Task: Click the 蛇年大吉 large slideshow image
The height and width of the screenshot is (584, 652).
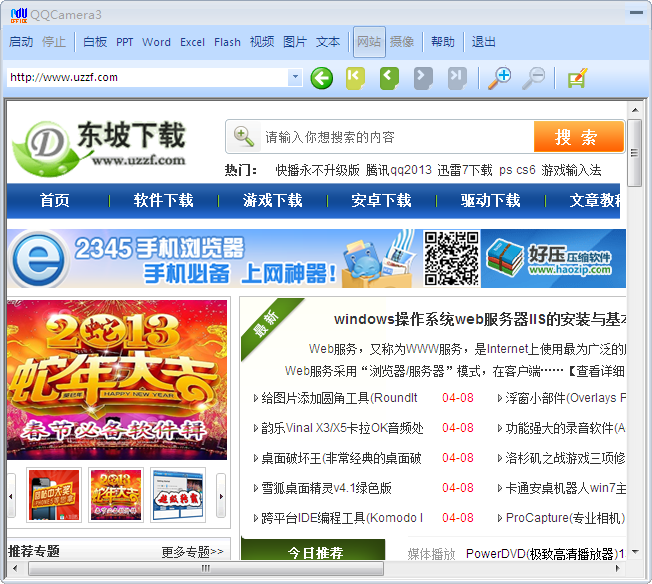Action: pos(117,379)
